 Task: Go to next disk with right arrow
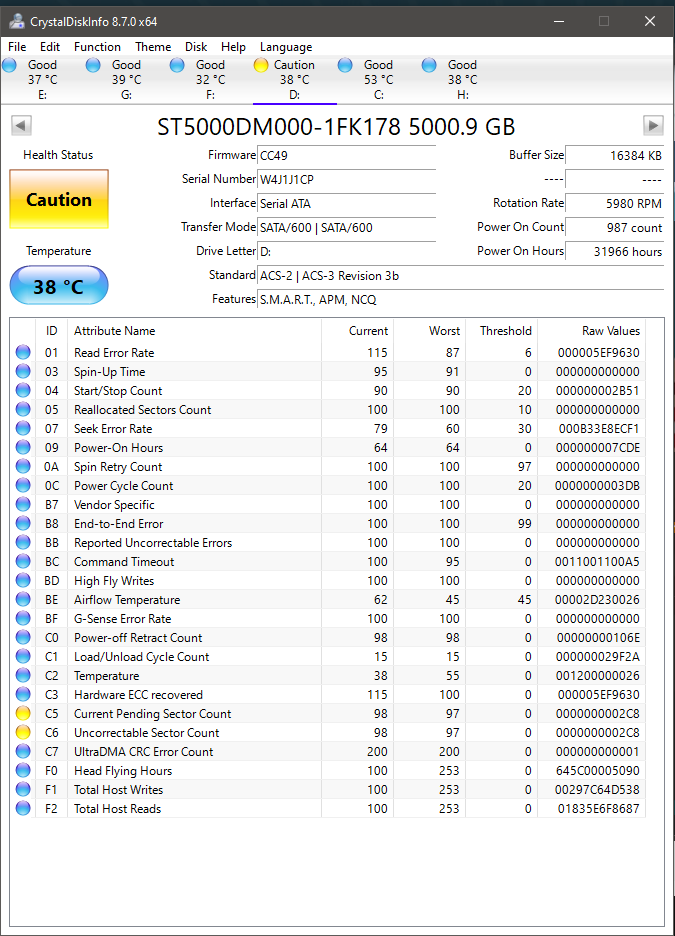[x=653, y=126]
